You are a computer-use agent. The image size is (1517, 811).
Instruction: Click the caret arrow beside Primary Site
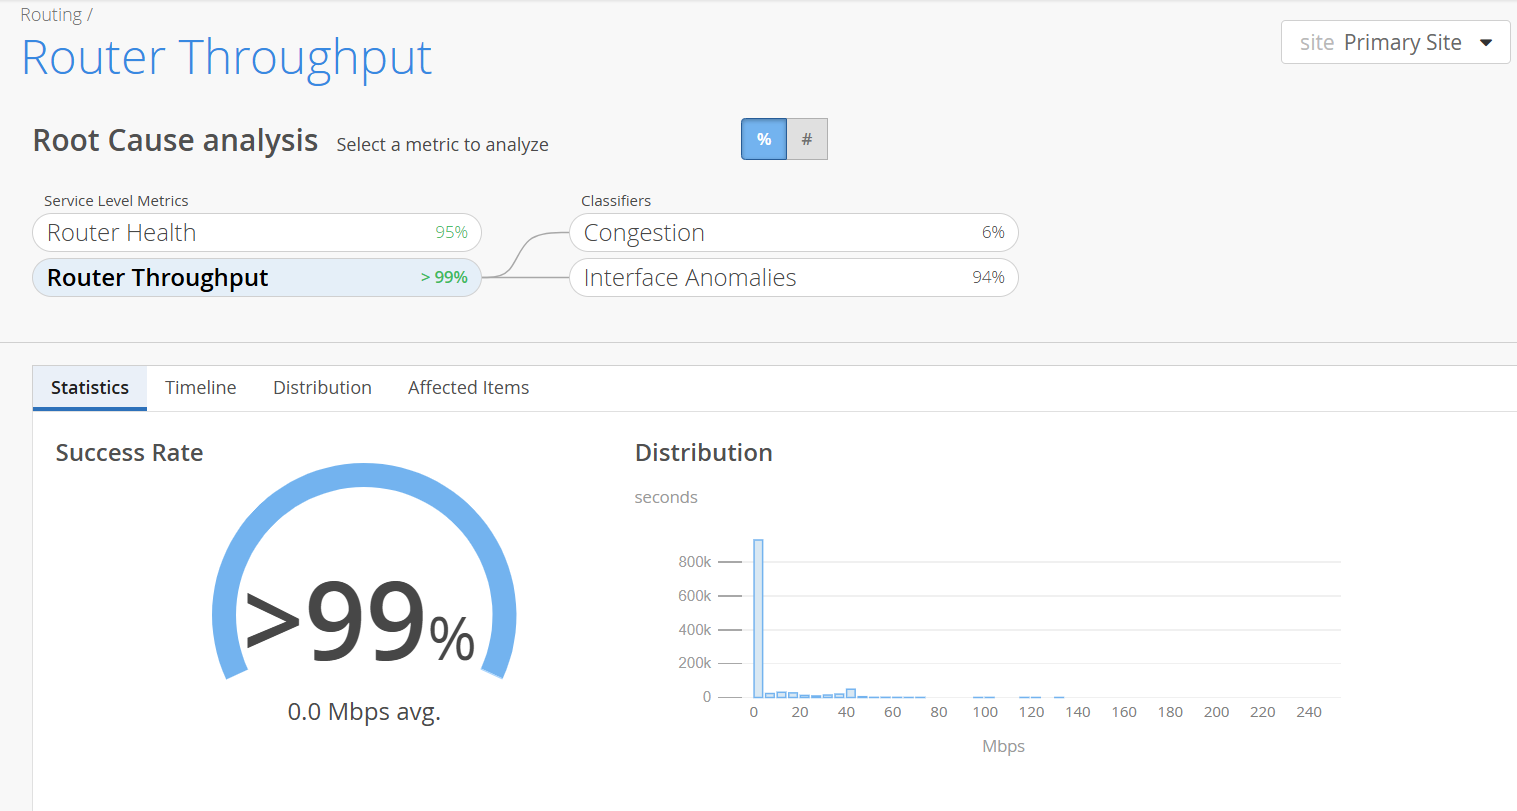coord(1486,43)
